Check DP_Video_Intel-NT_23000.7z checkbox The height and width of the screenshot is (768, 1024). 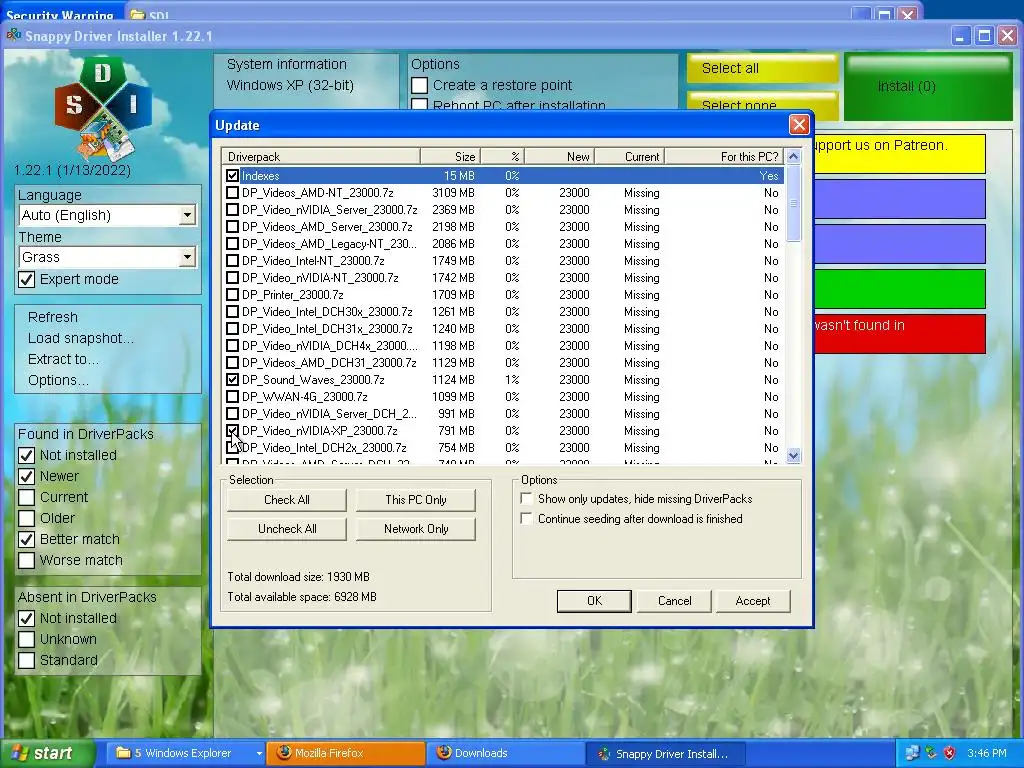(x=232, y=261)
